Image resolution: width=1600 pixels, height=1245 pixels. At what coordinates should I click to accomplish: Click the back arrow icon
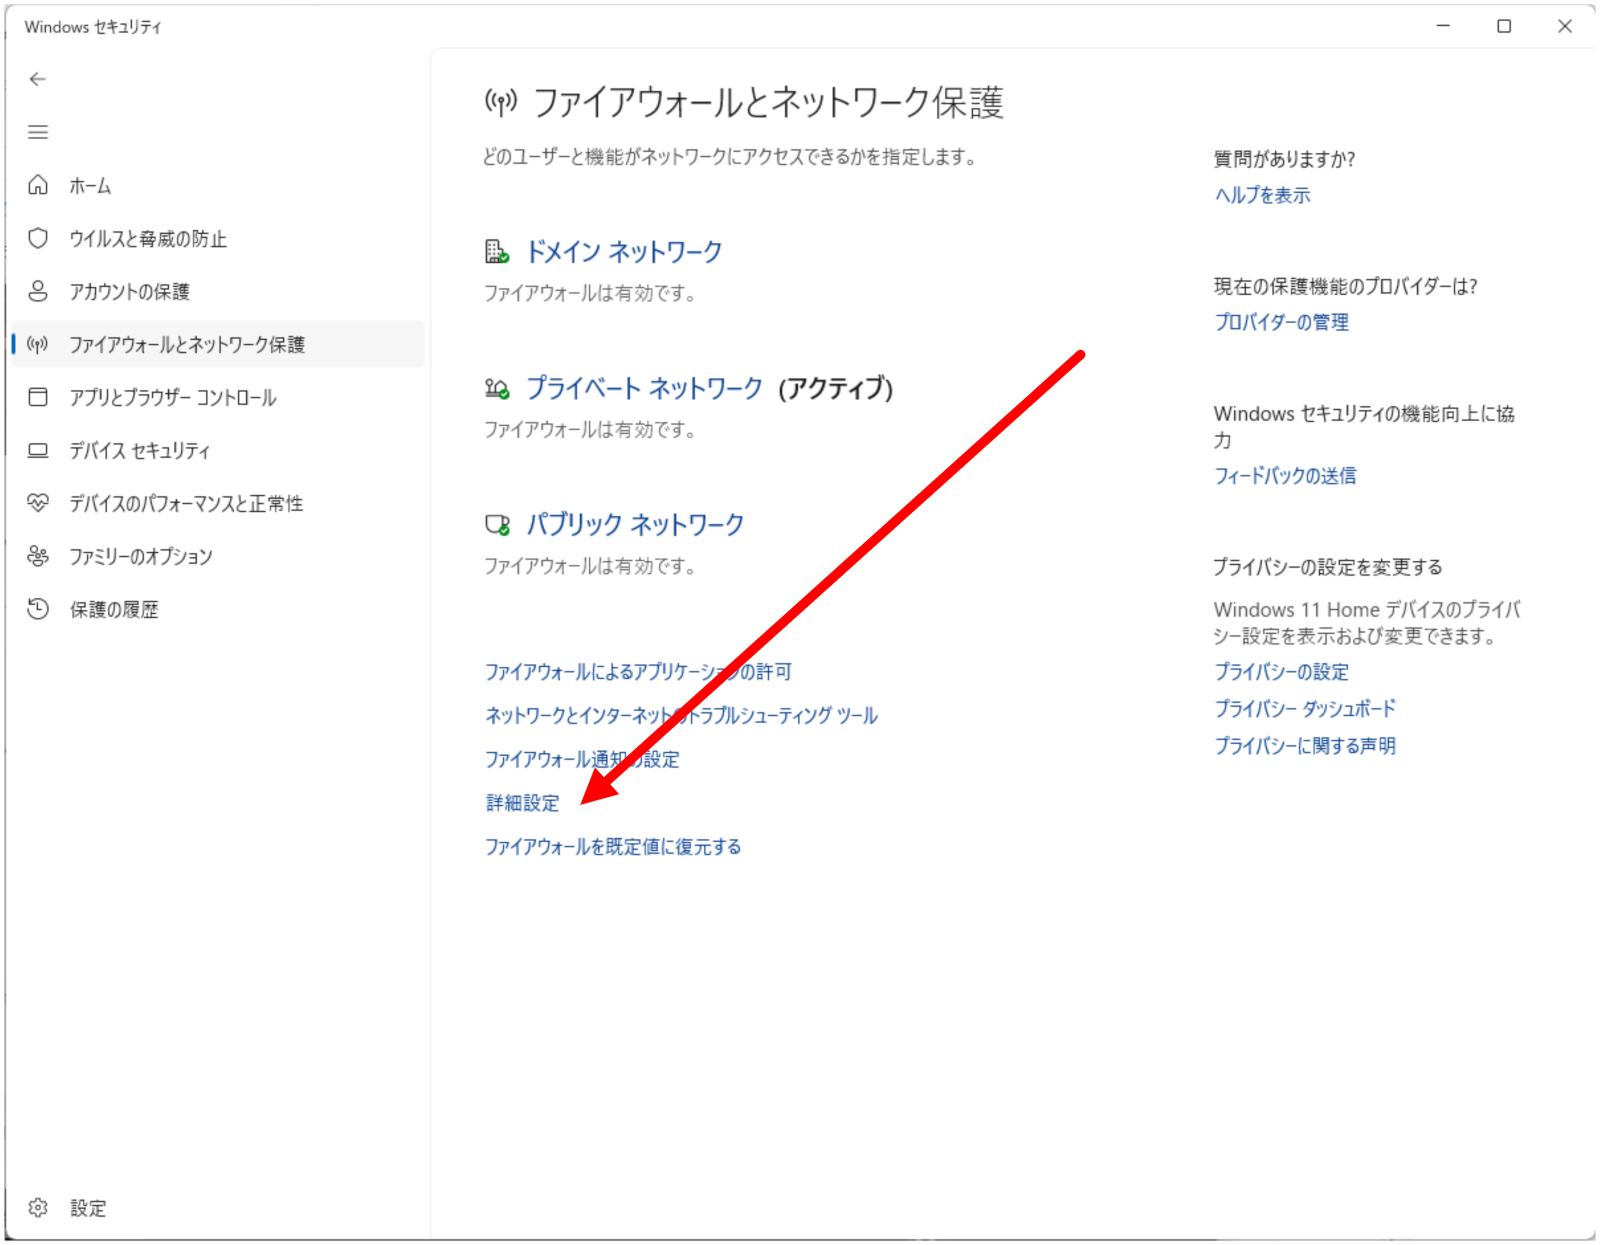[x=38, y=79]
